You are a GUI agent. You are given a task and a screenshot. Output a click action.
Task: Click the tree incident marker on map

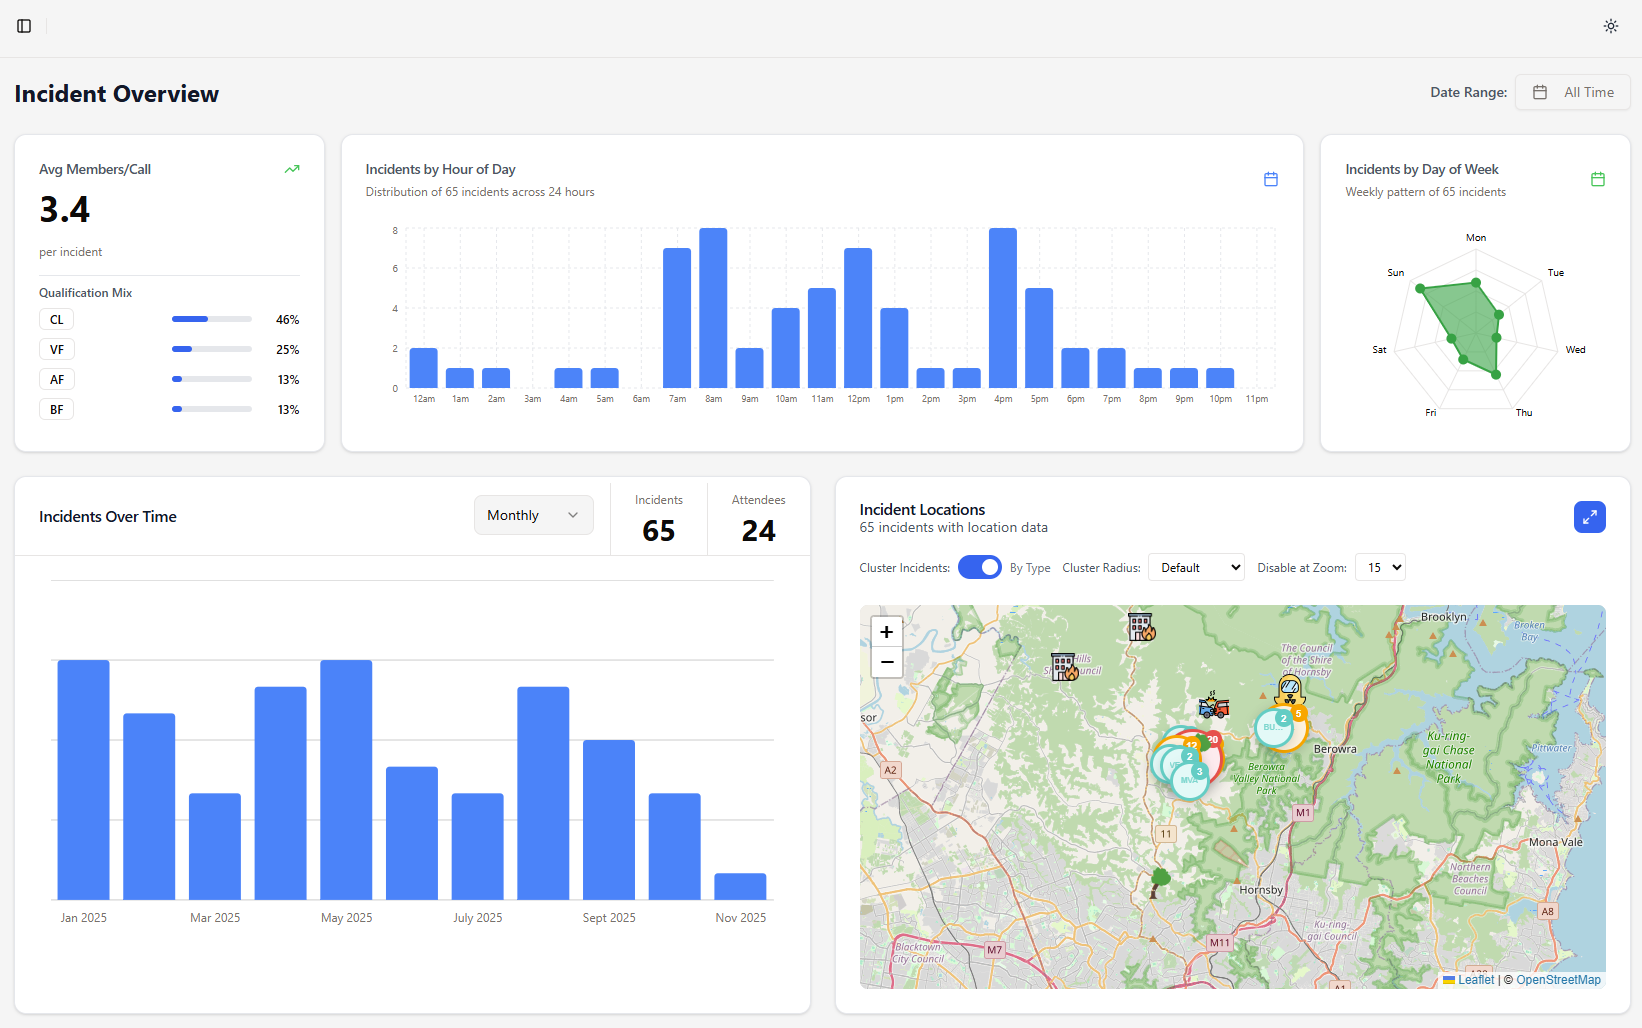click(1159, 881)
